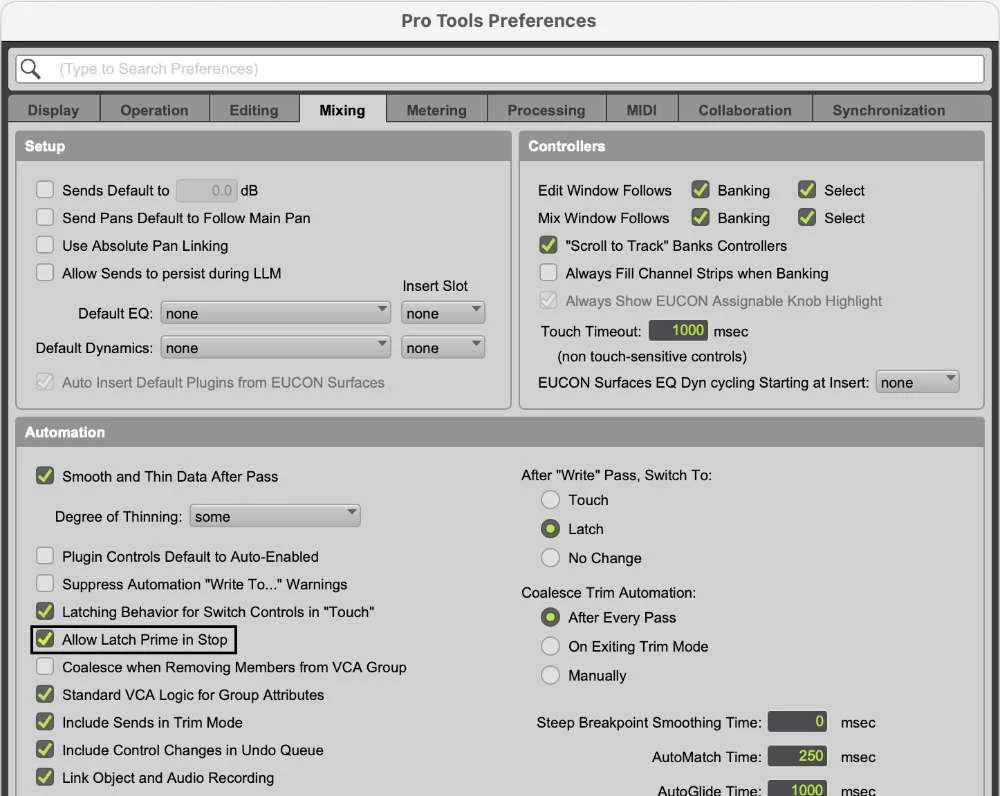Image resolution: width=1000 pixels, height=796 pixels.
Task: Open the Degree of Thinning dropdown
Action: coord(275,516)
